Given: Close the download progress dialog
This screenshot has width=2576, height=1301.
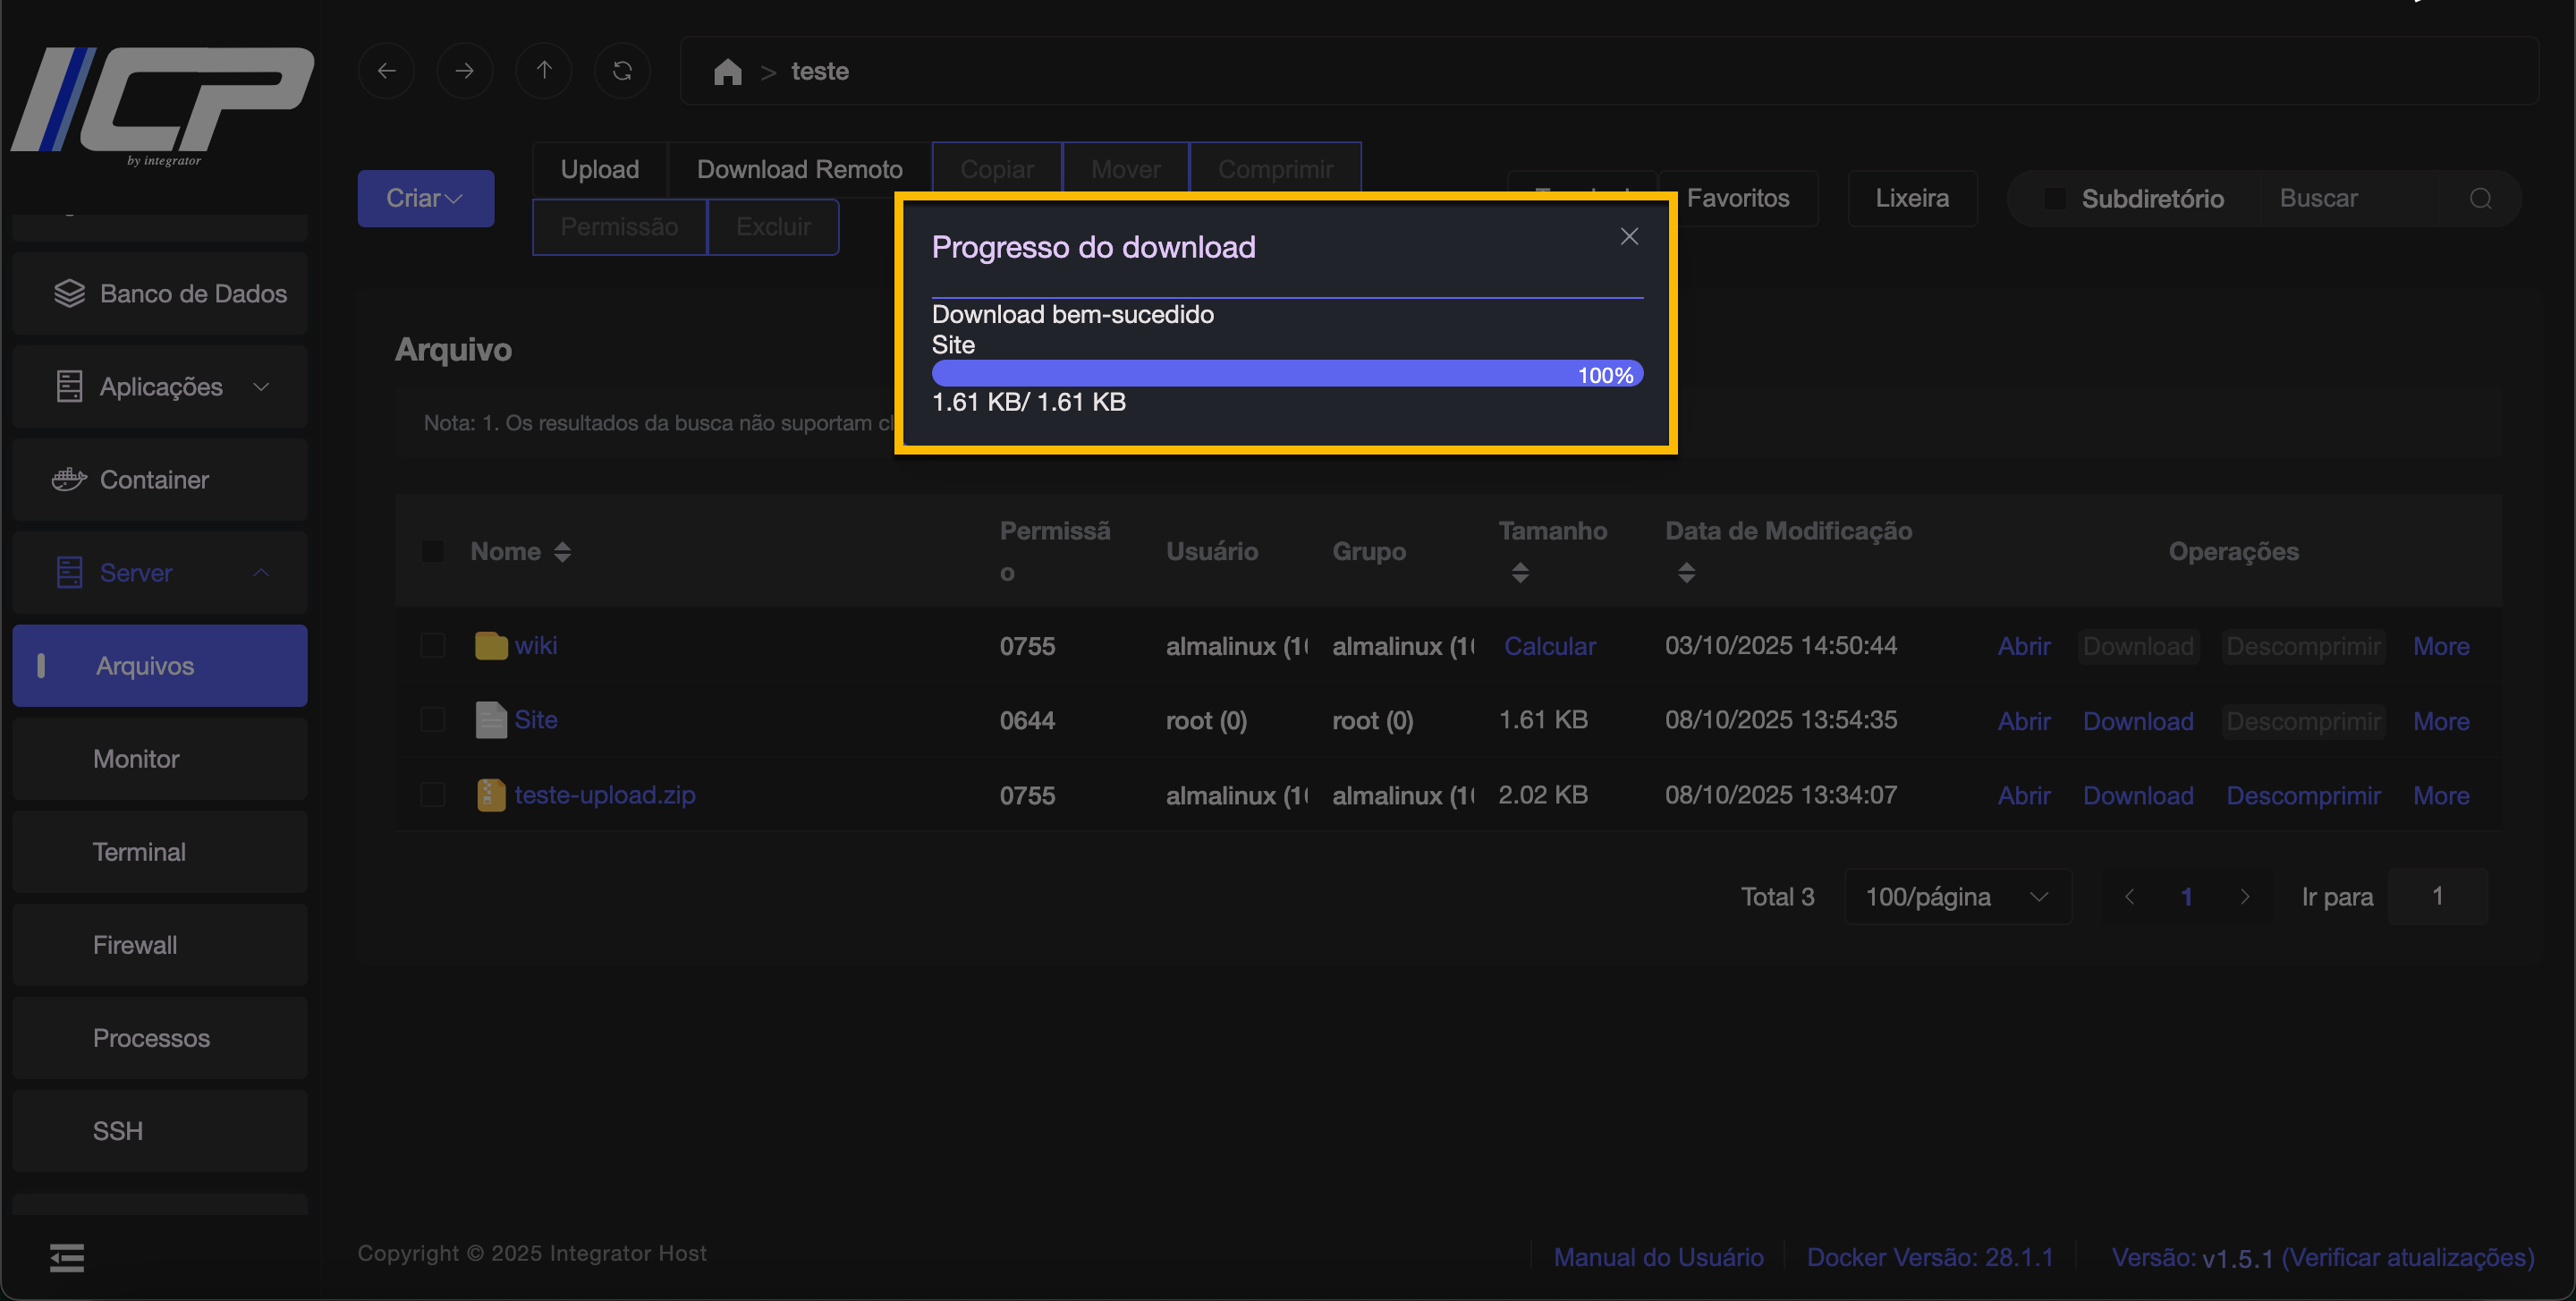Looking at the screenshot, I should (x=1629, y=237).
